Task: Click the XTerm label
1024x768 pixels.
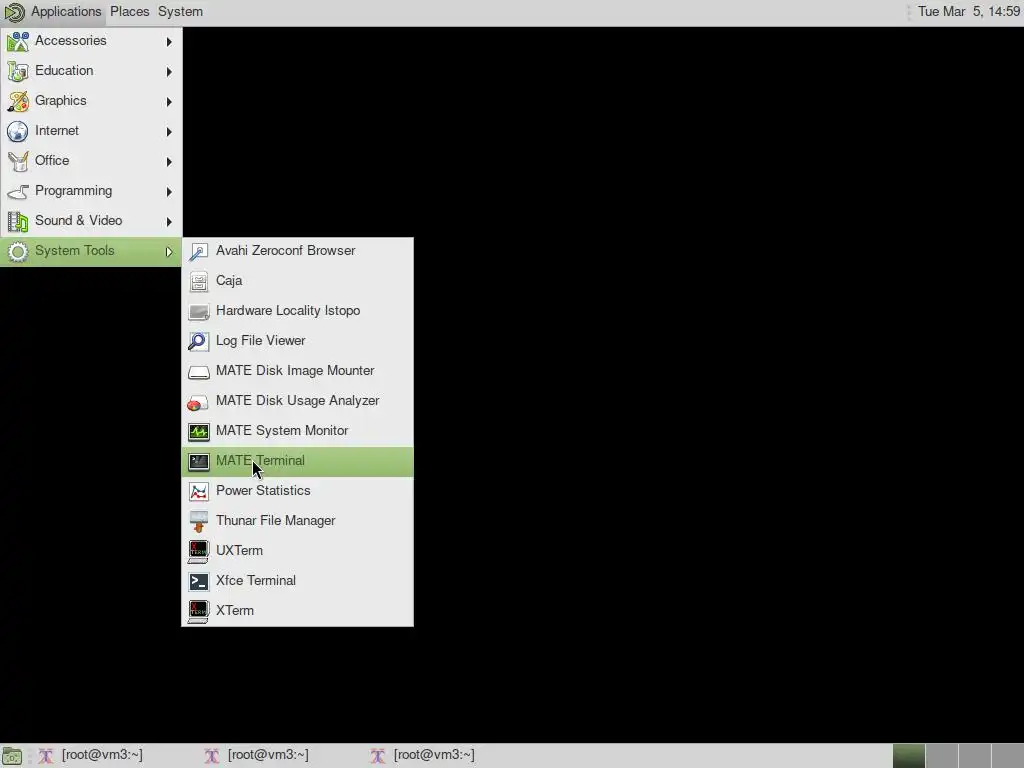Action: point(234,611)
